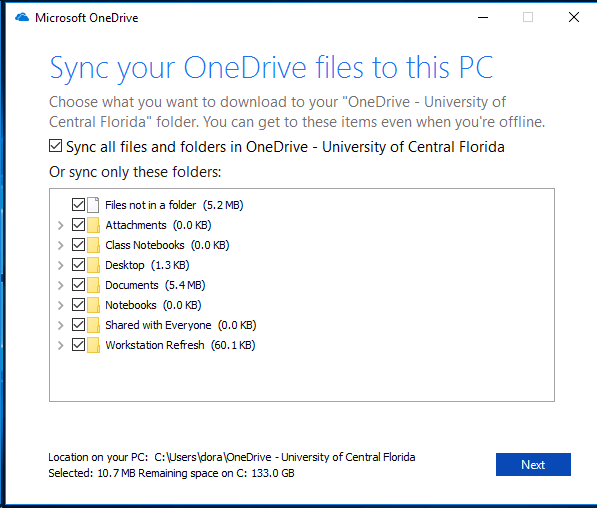Minimize the Microsoft OneDrive window

coord(483,18)
